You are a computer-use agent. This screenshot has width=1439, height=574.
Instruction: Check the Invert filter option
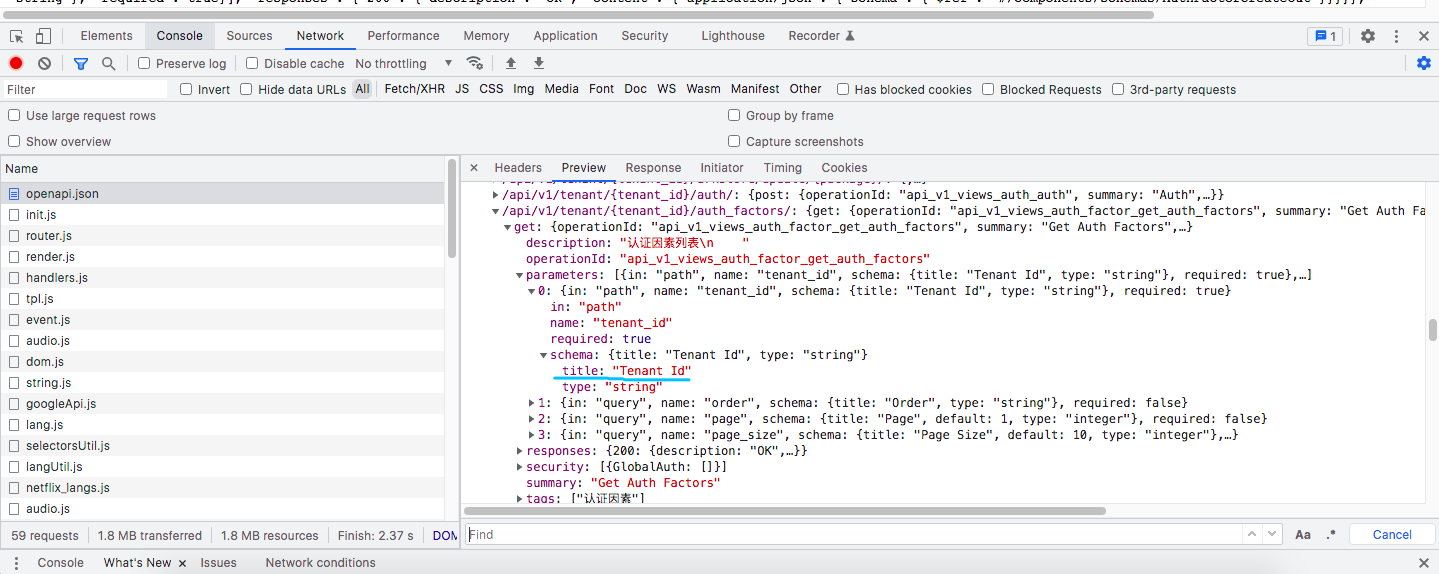tap(186, 89)
